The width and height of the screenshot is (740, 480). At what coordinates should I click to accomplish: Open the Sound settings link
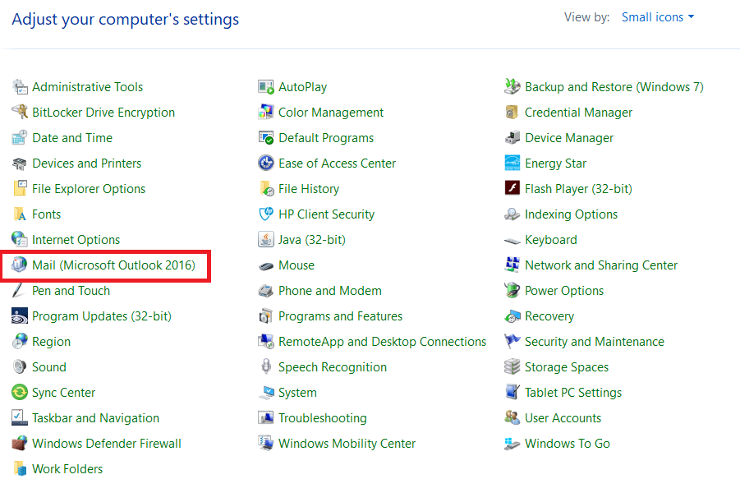pyautogui.click(x=49, y=367)
